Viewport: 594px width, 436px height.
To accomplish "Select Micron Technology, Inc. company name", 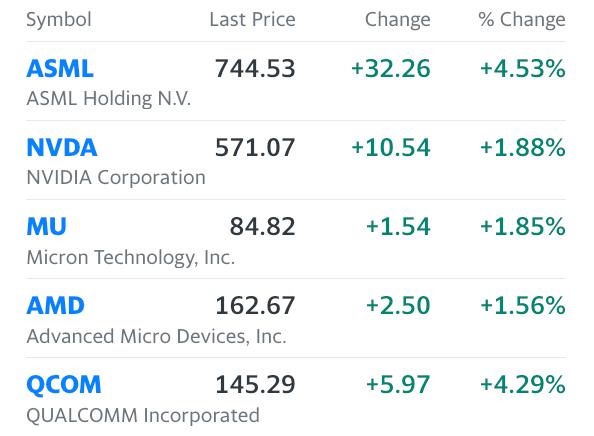I will point(131,257).
